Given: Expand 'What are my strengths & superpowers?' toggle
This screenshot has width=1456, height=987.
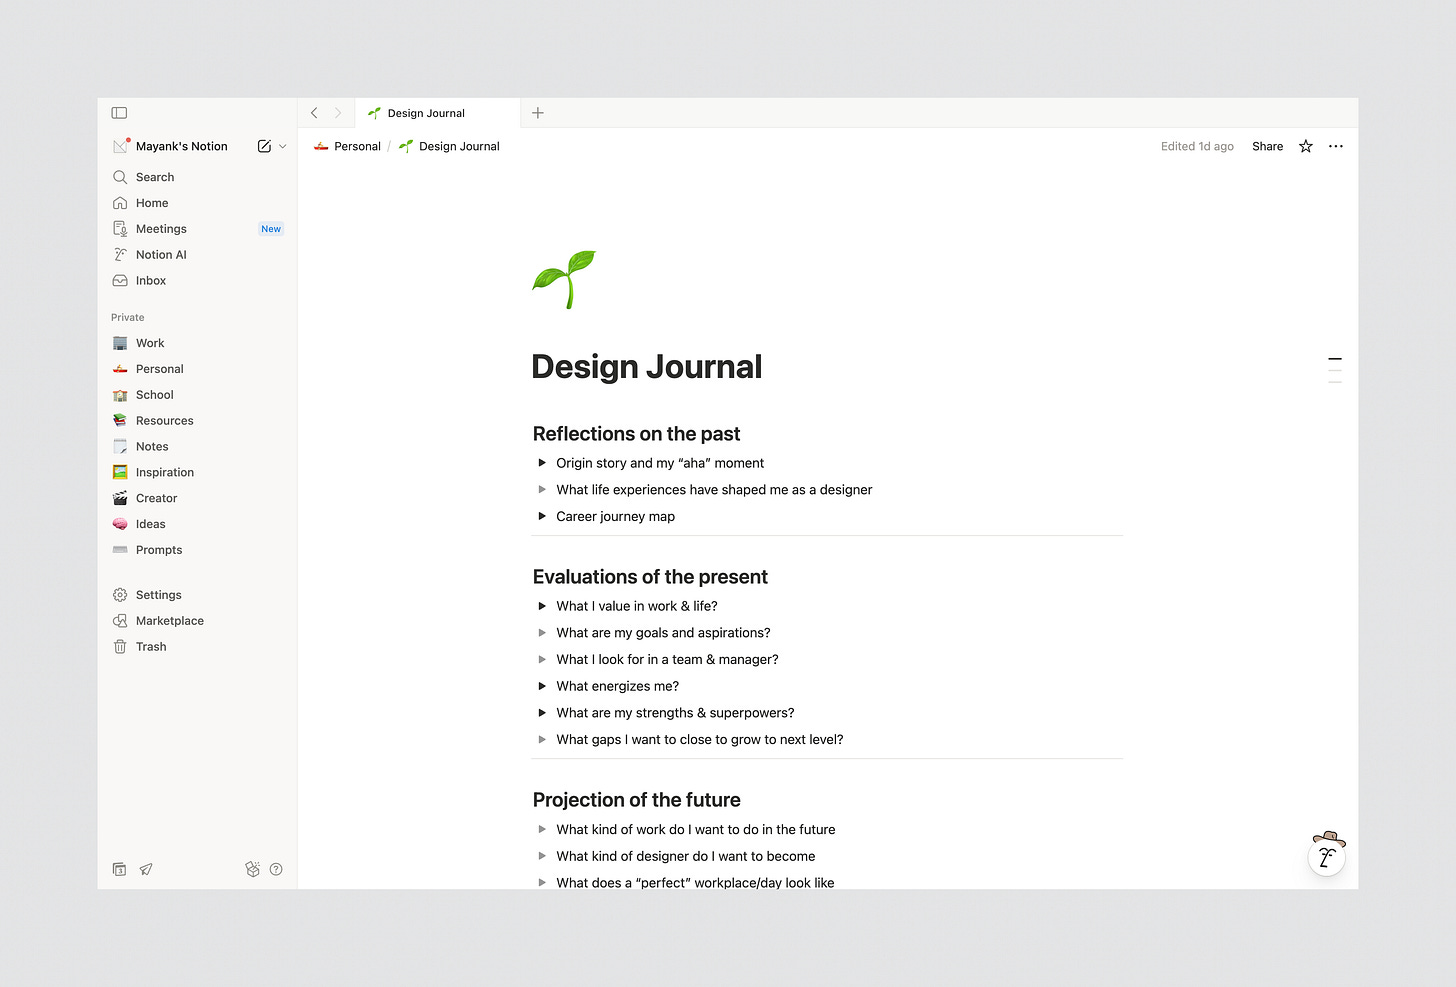Looking at the screenshot, I should (542, 713).
